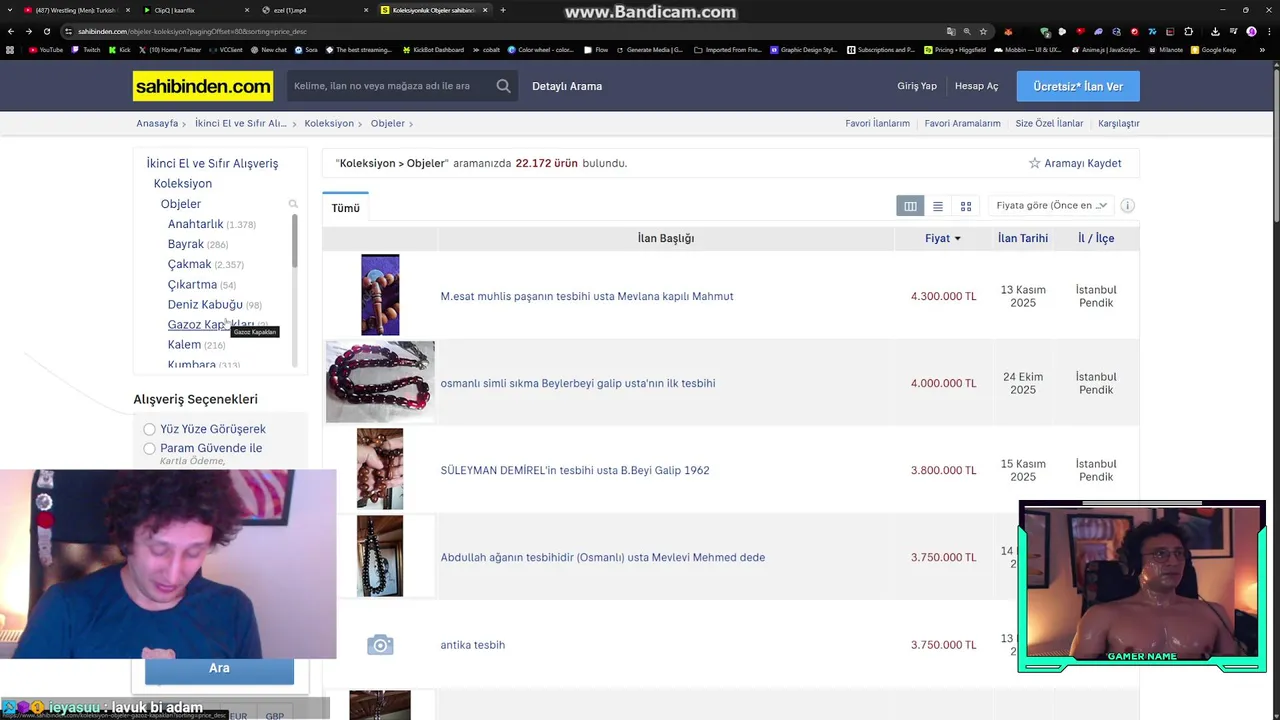Click the star icon beside Aramayı Kaydet
Screen dimensions: 1280x720
click(1035, 163)
